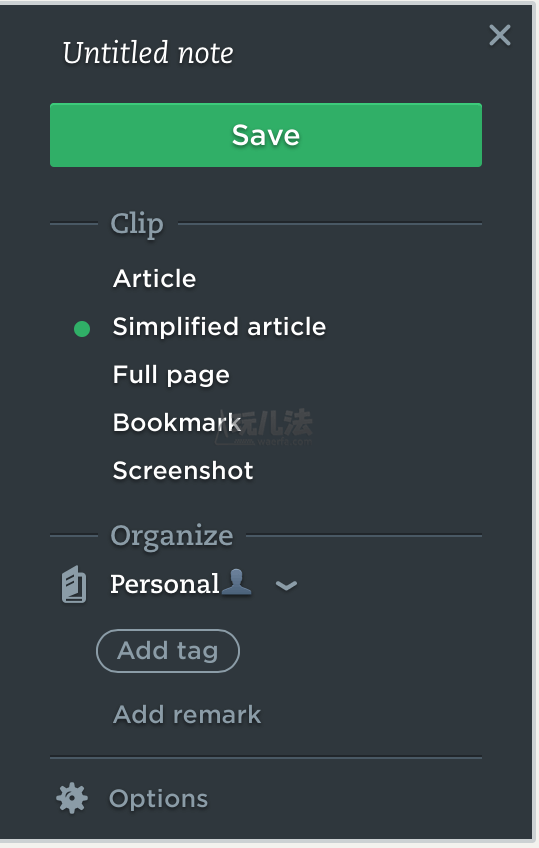
Task: Edit the Untitled note title
Action: (x=148, y=53)
